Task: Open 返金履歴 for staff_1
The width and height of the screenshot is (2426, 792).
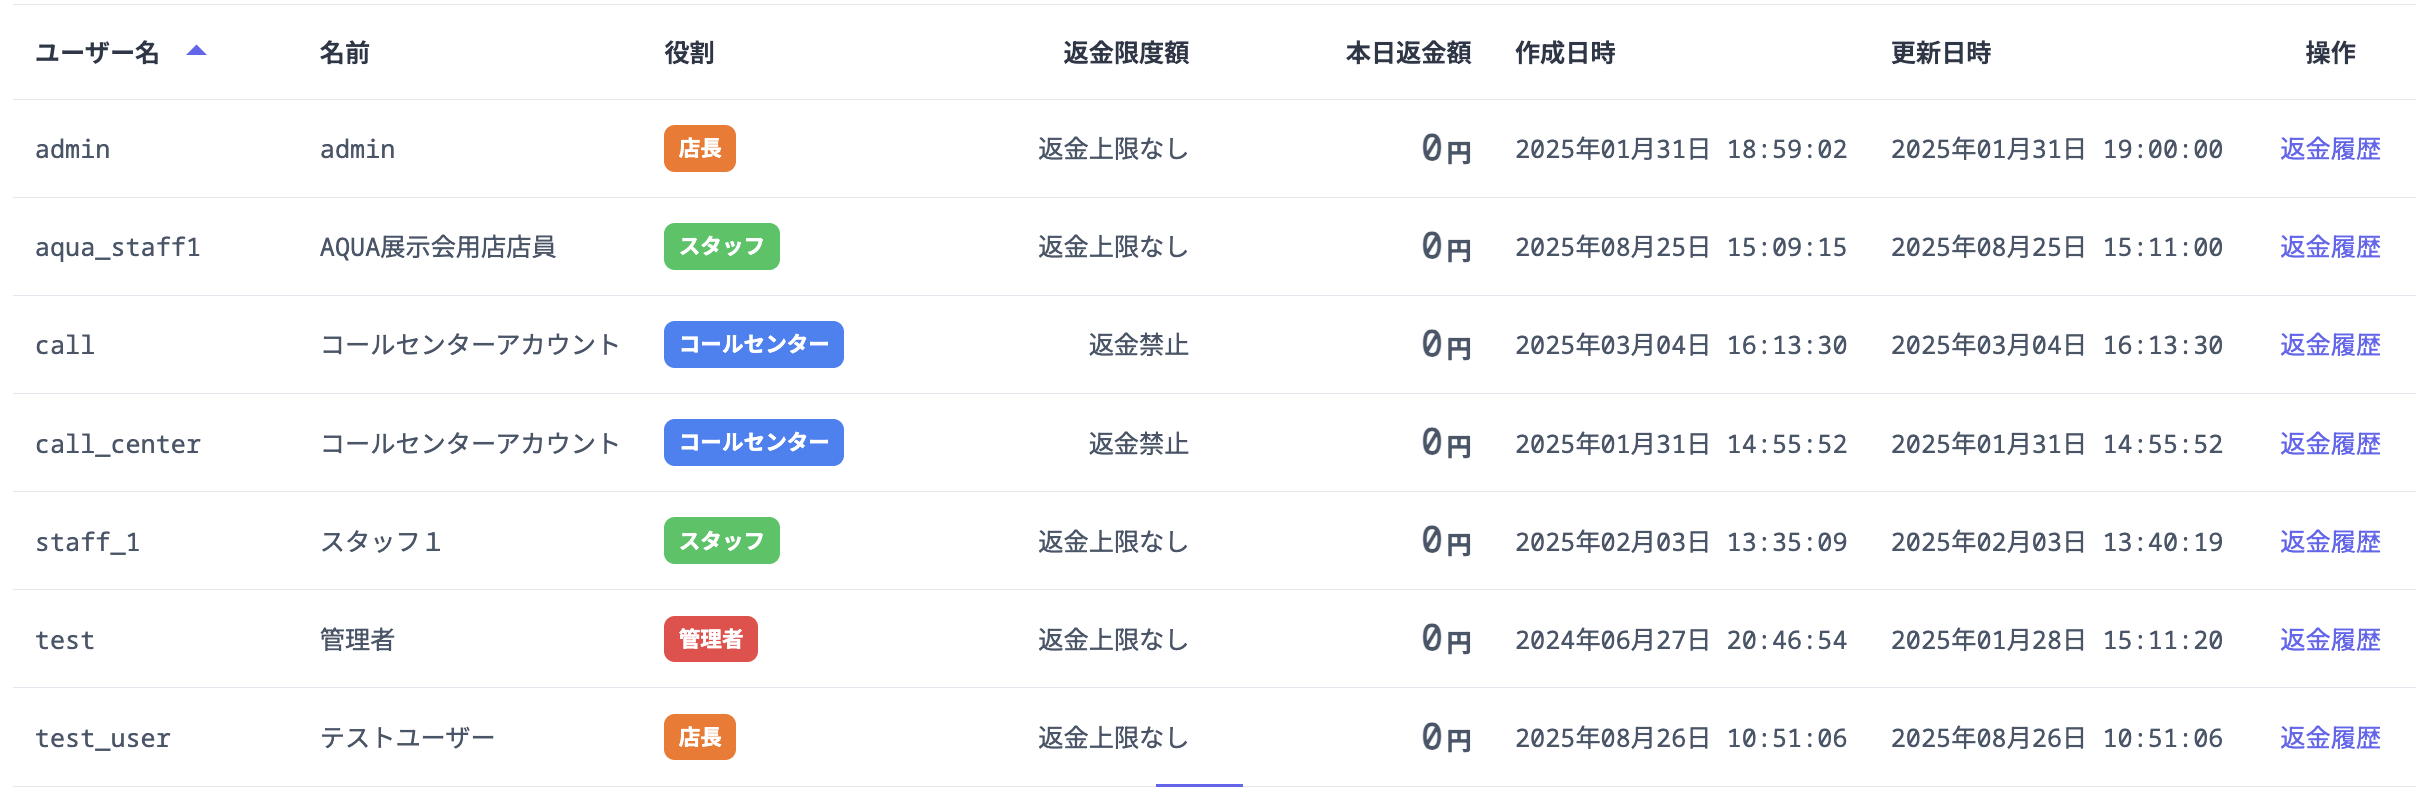Action: [x=2329, y=541]
